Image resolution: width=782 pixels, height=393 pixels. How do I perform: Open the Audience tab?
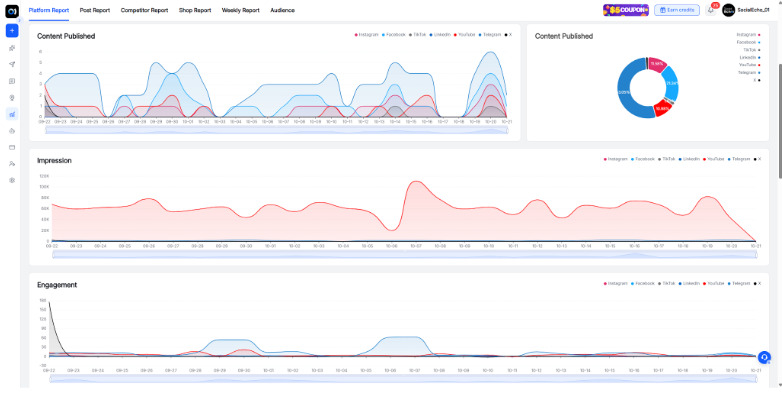coord(282,10)
